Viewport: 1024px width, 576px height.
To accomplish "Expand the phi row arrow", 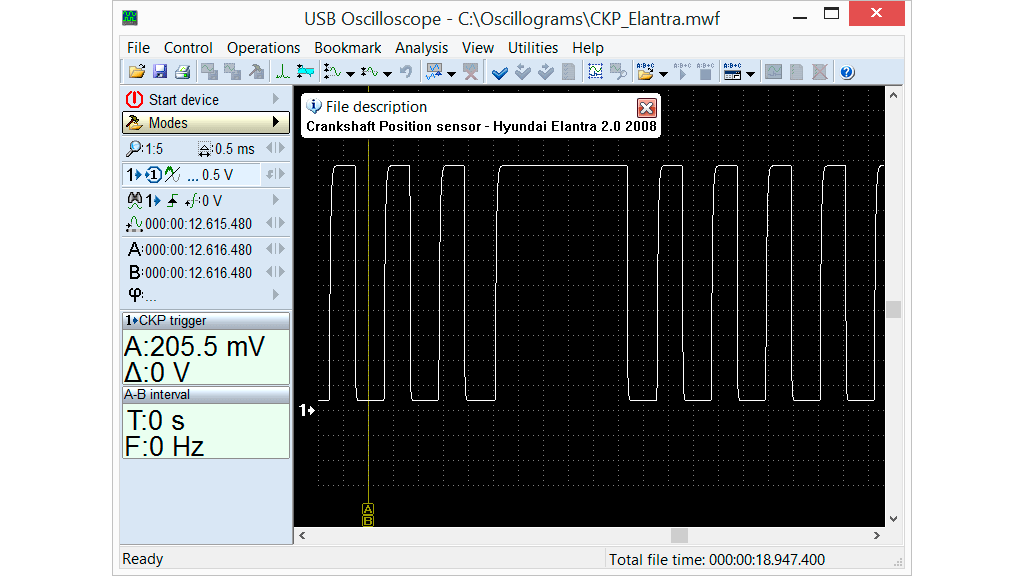I will click(276, 295).
